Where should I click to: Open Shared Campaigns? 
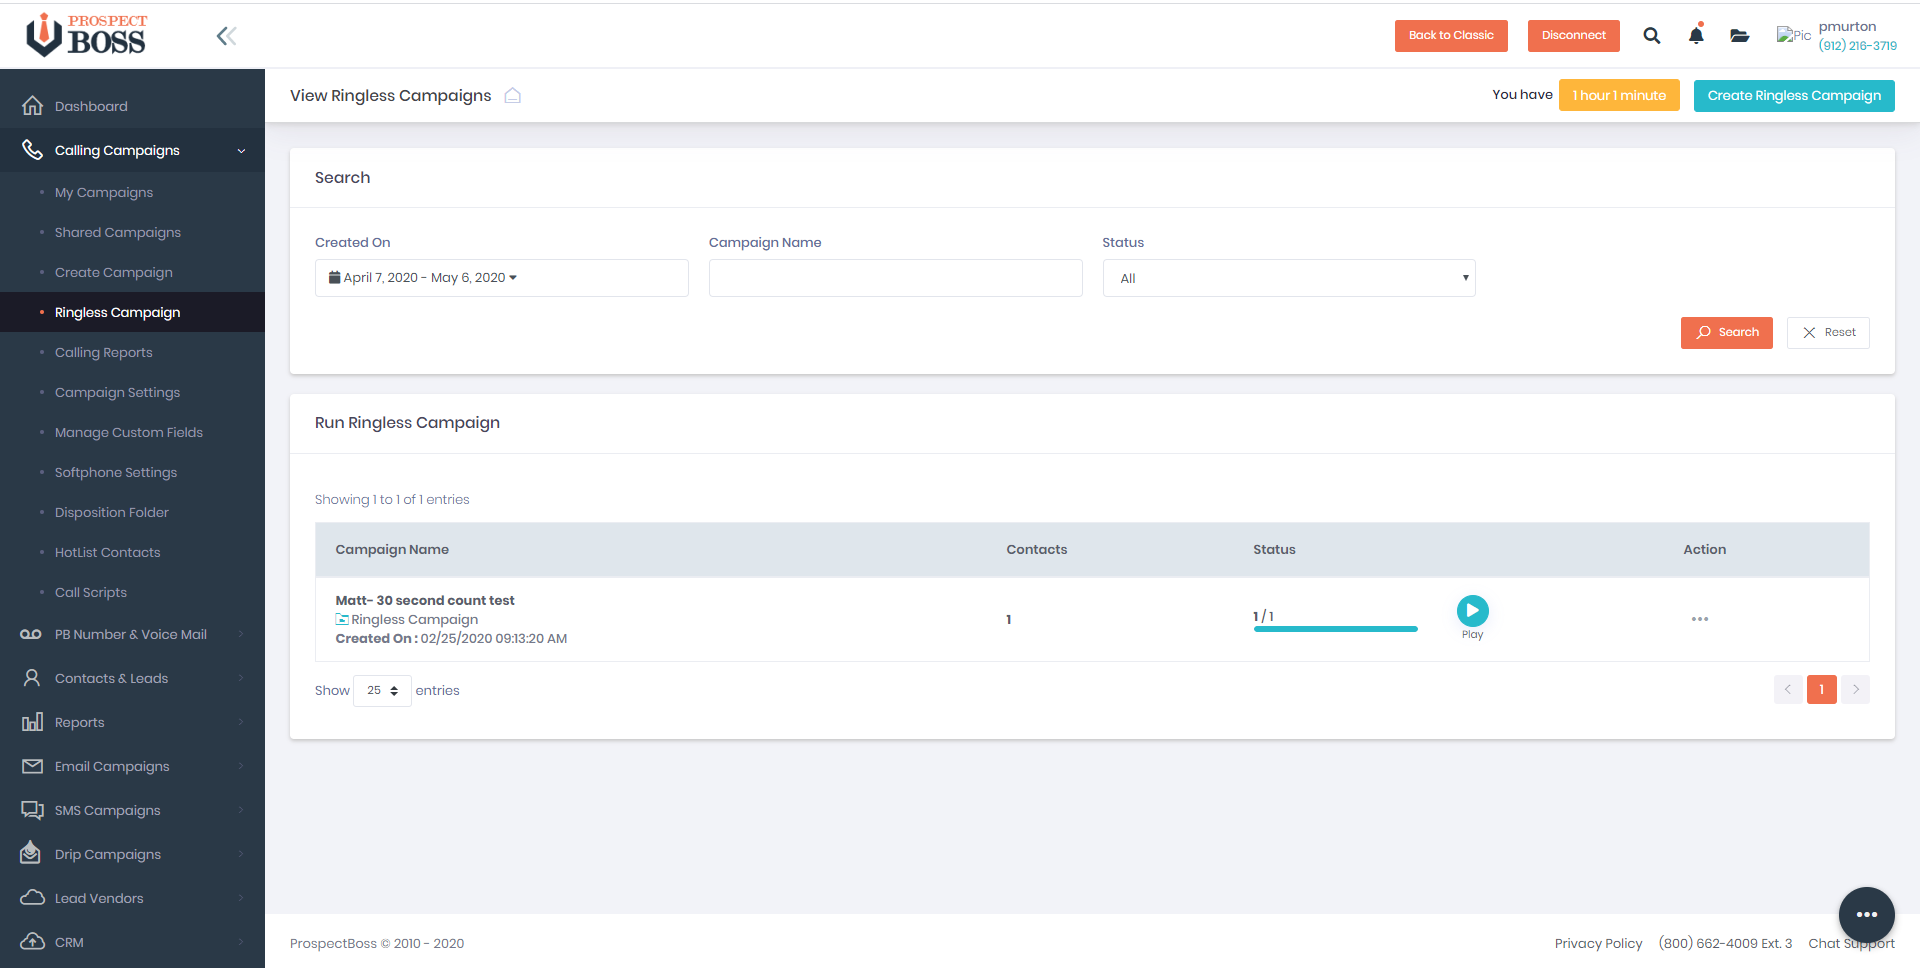(118, 232)
